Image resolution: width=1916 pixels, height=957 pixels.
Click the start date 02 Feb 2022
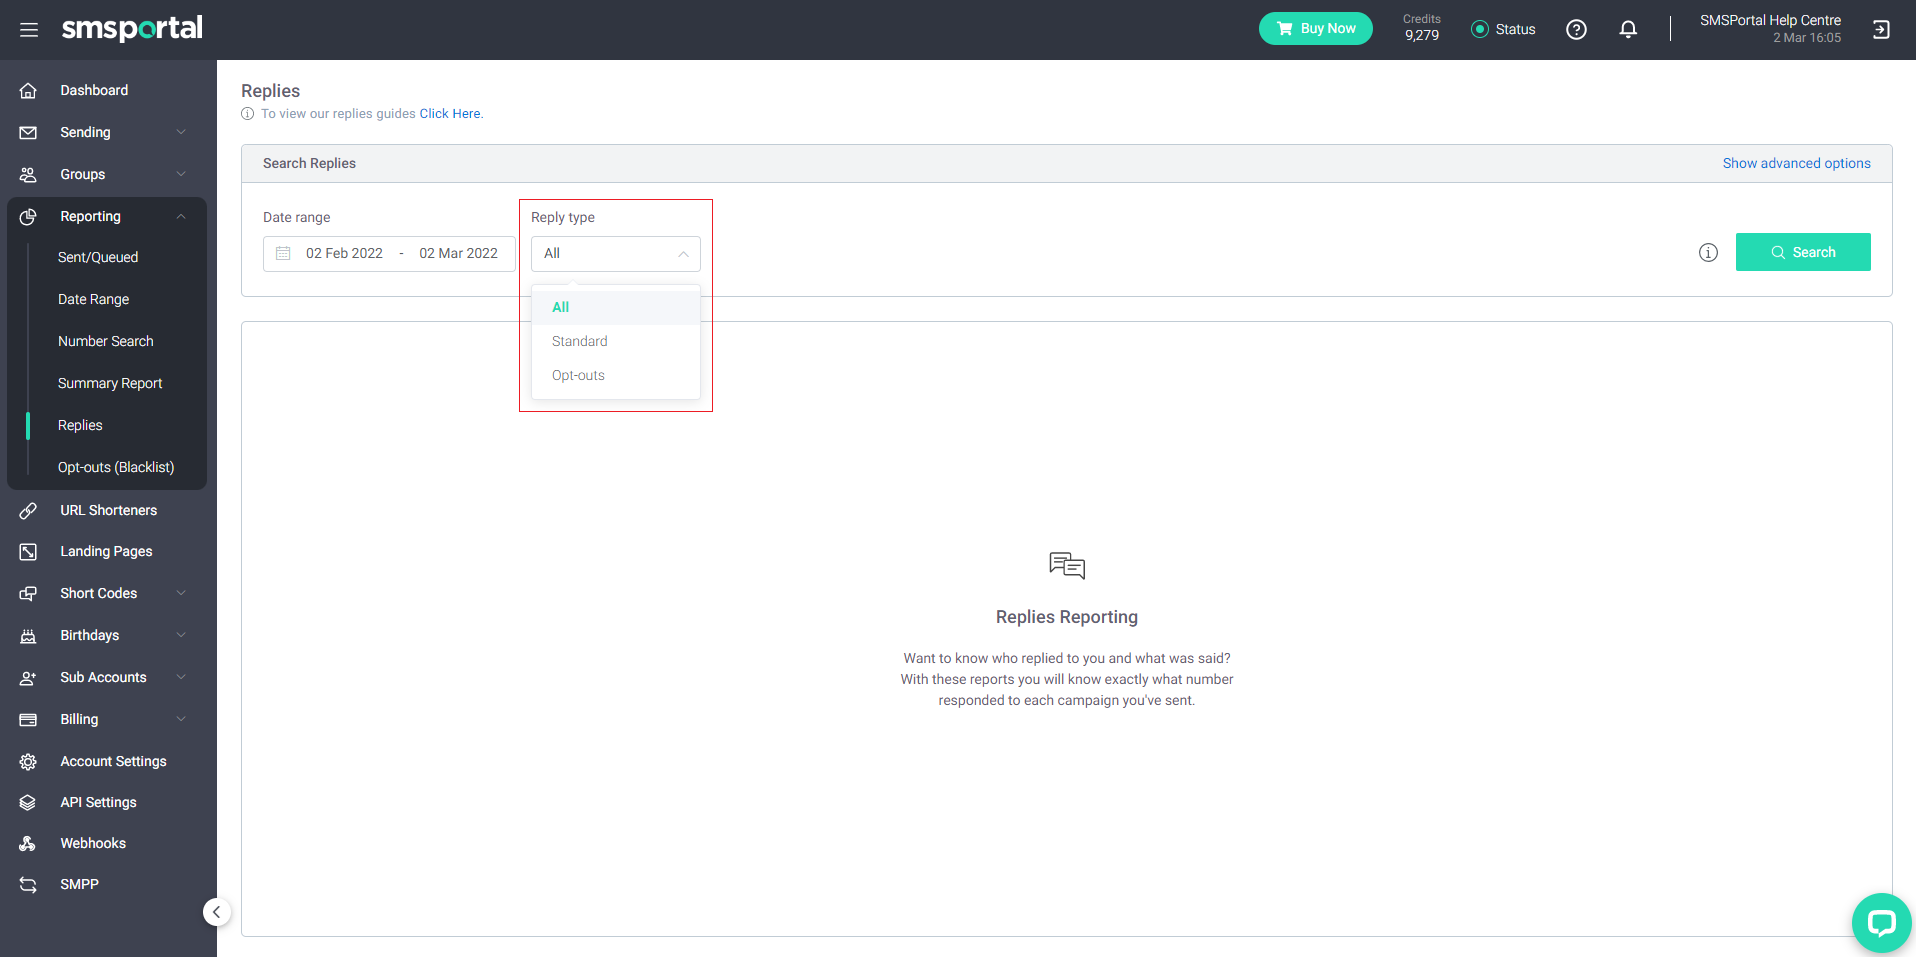coord(344,254)
